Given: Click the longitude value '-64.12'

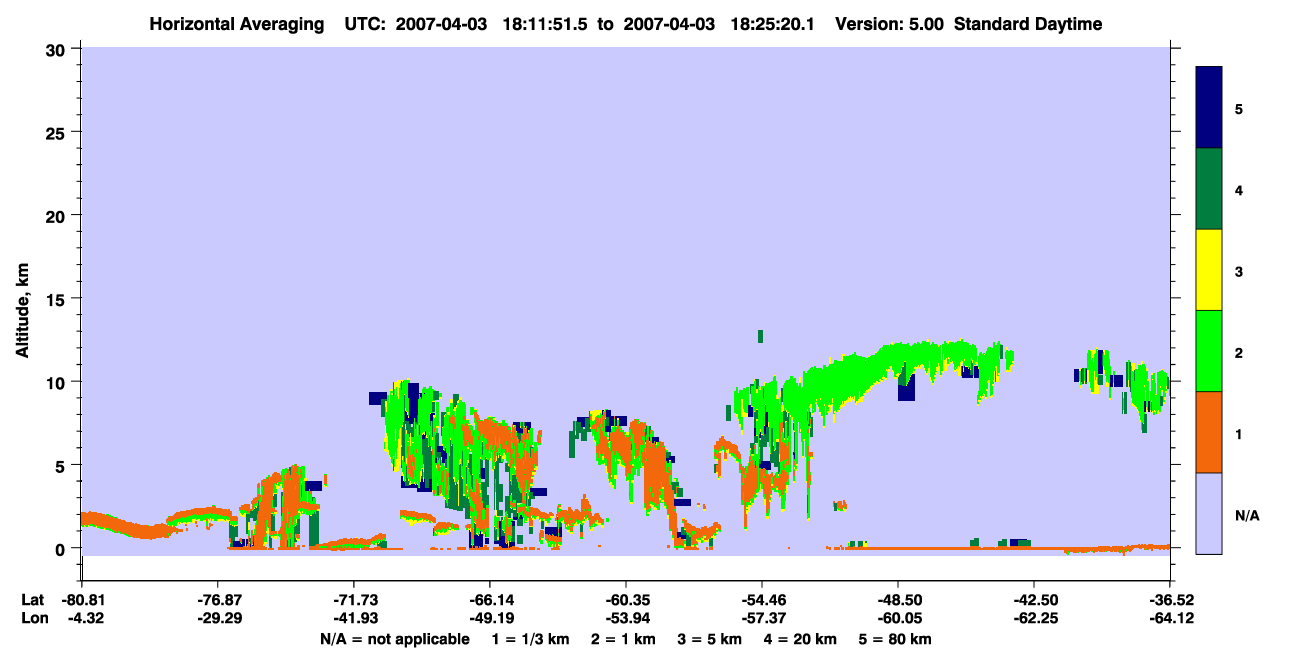Looking at the screenshot, I should (1170, 617).
